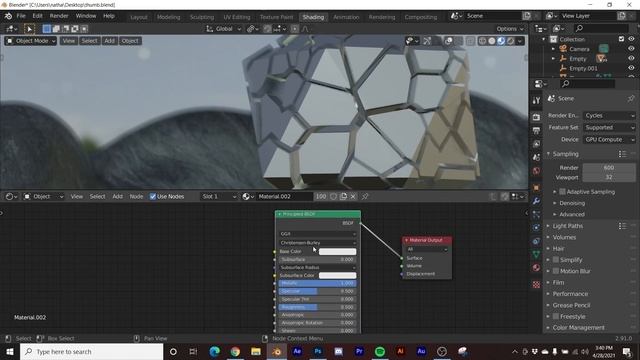Open Global transform orientation dropdown

[223, 29]
